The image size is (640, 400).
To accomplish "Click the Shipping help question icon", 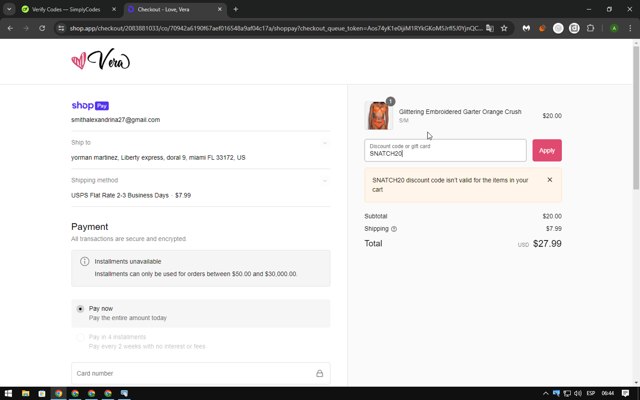I will click(394, 229).
